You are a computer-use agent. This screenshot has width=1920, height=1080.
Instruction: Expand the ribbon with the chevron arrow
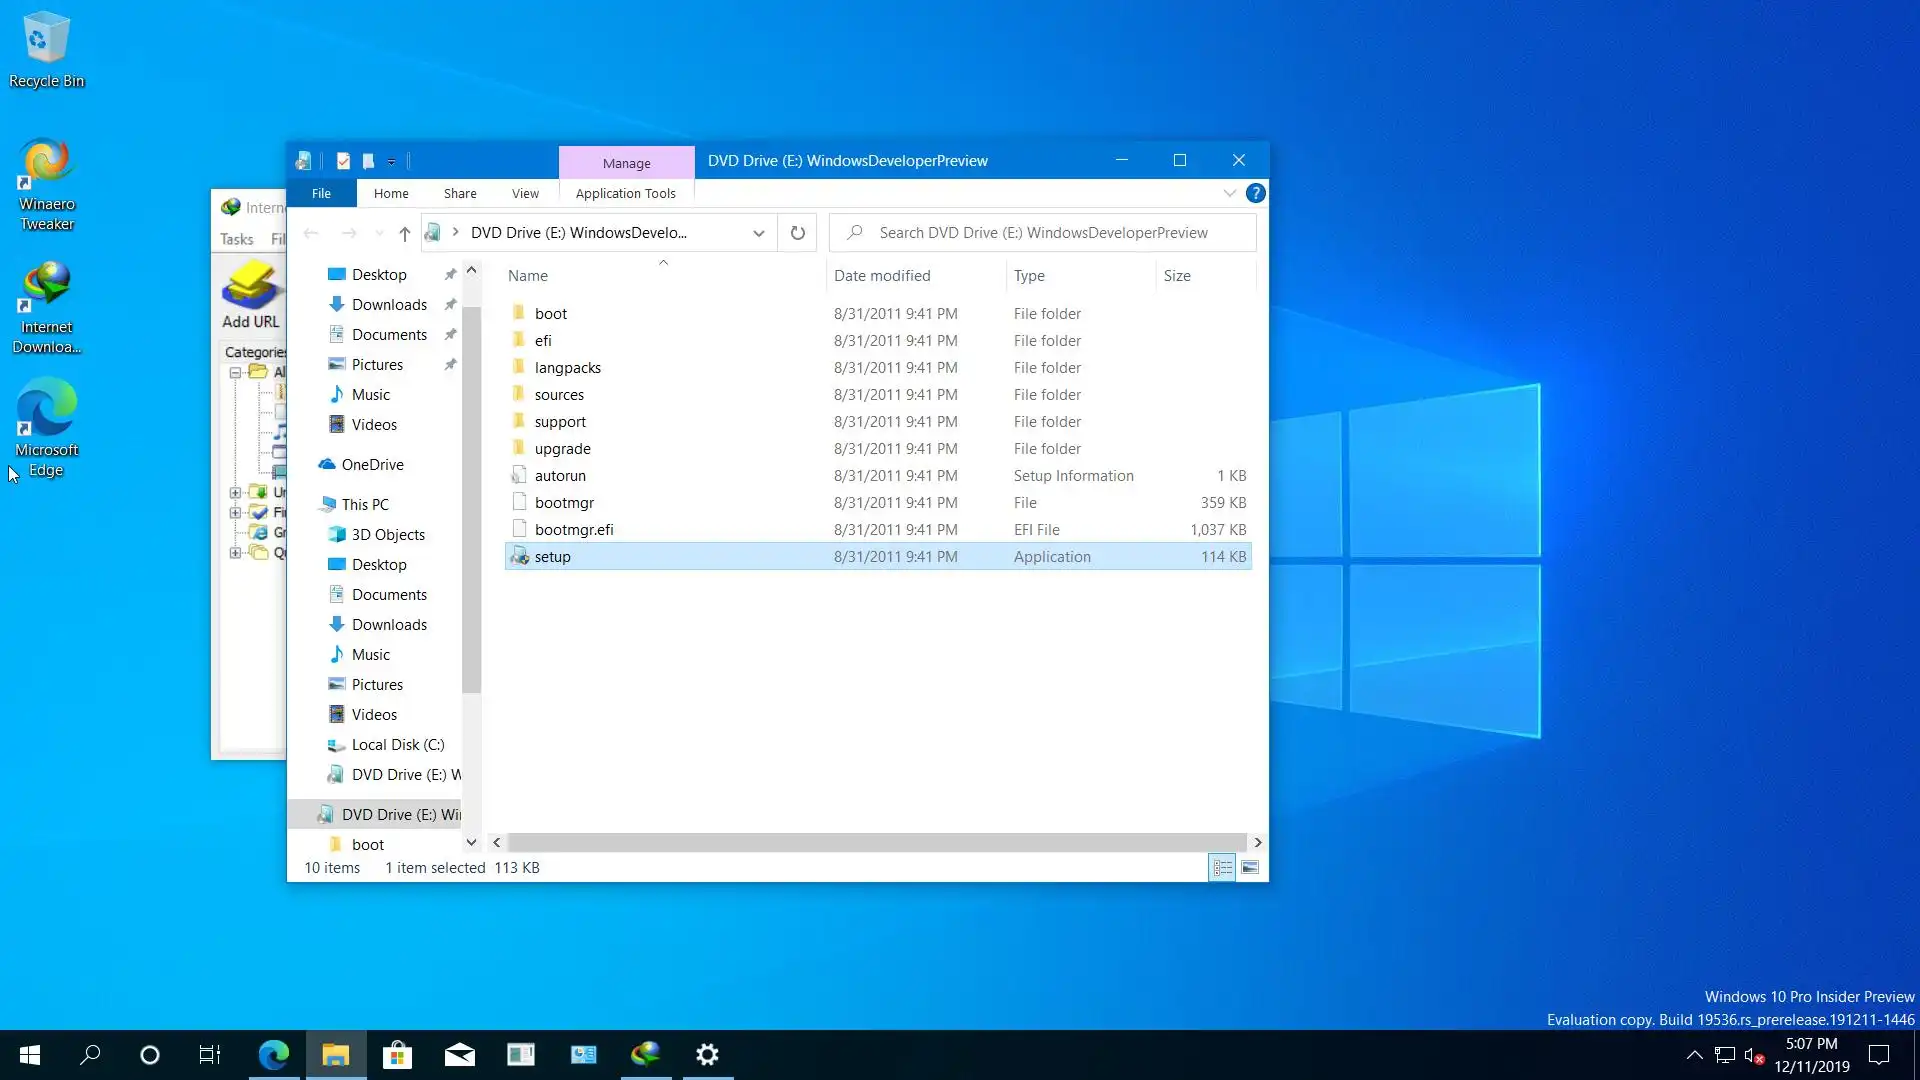(x=1230, y=193)
